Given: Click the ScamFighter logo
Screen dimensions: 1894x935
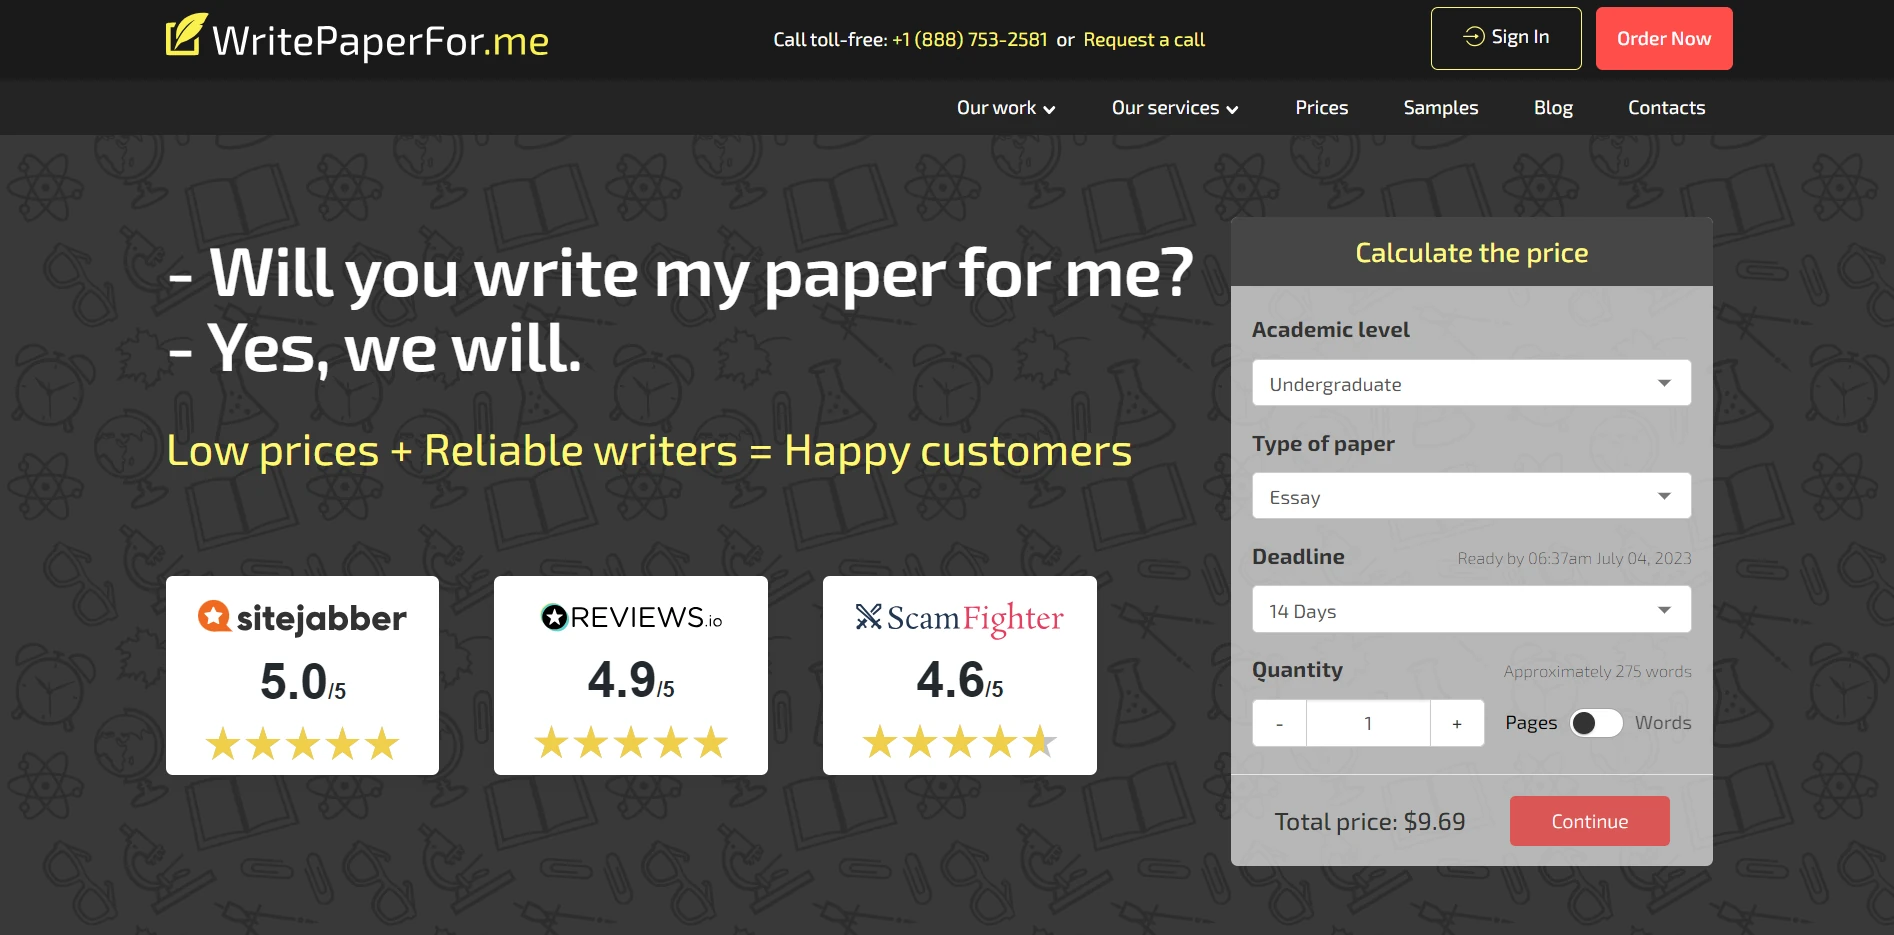Looking at the screenshot, I should coord(959,617).
